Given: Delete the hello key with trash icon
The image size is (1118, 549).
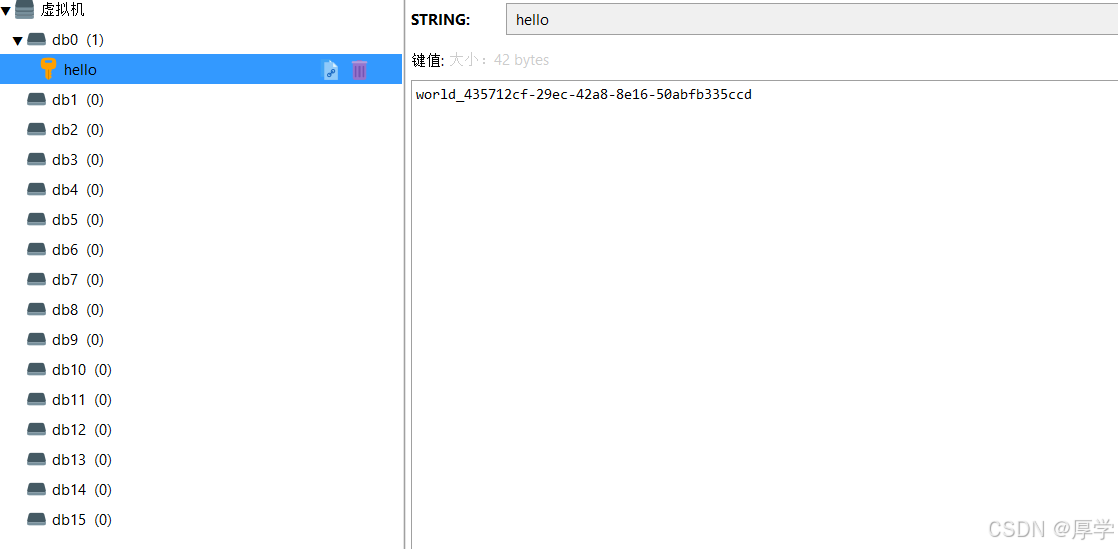Looking at the screenshot, I should point(359,70).
